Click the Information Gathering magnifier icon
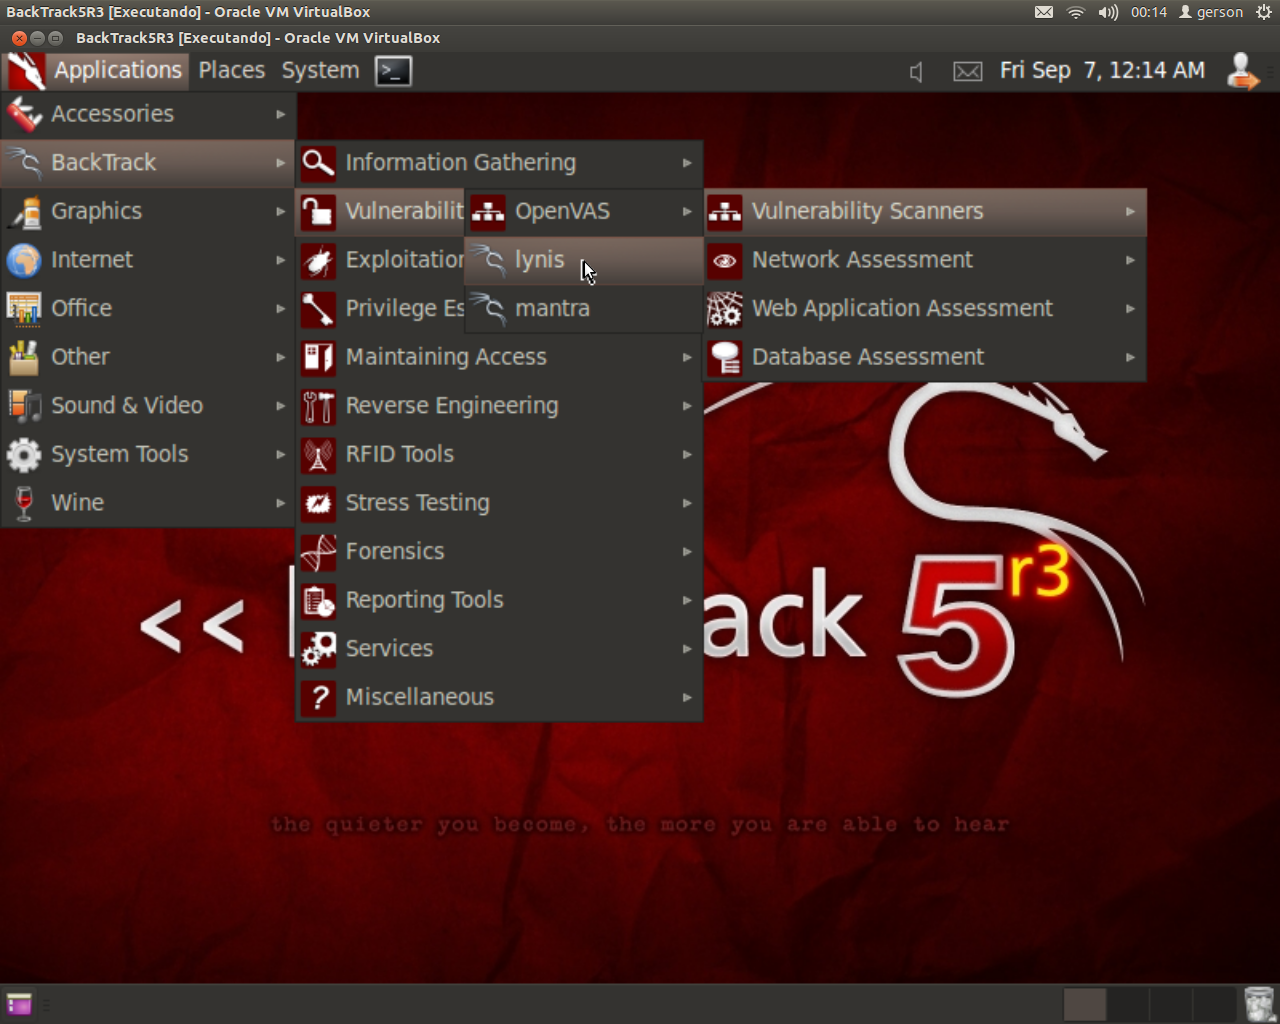This screenshot has height=1024, width=1280. [x=318, y=162]
